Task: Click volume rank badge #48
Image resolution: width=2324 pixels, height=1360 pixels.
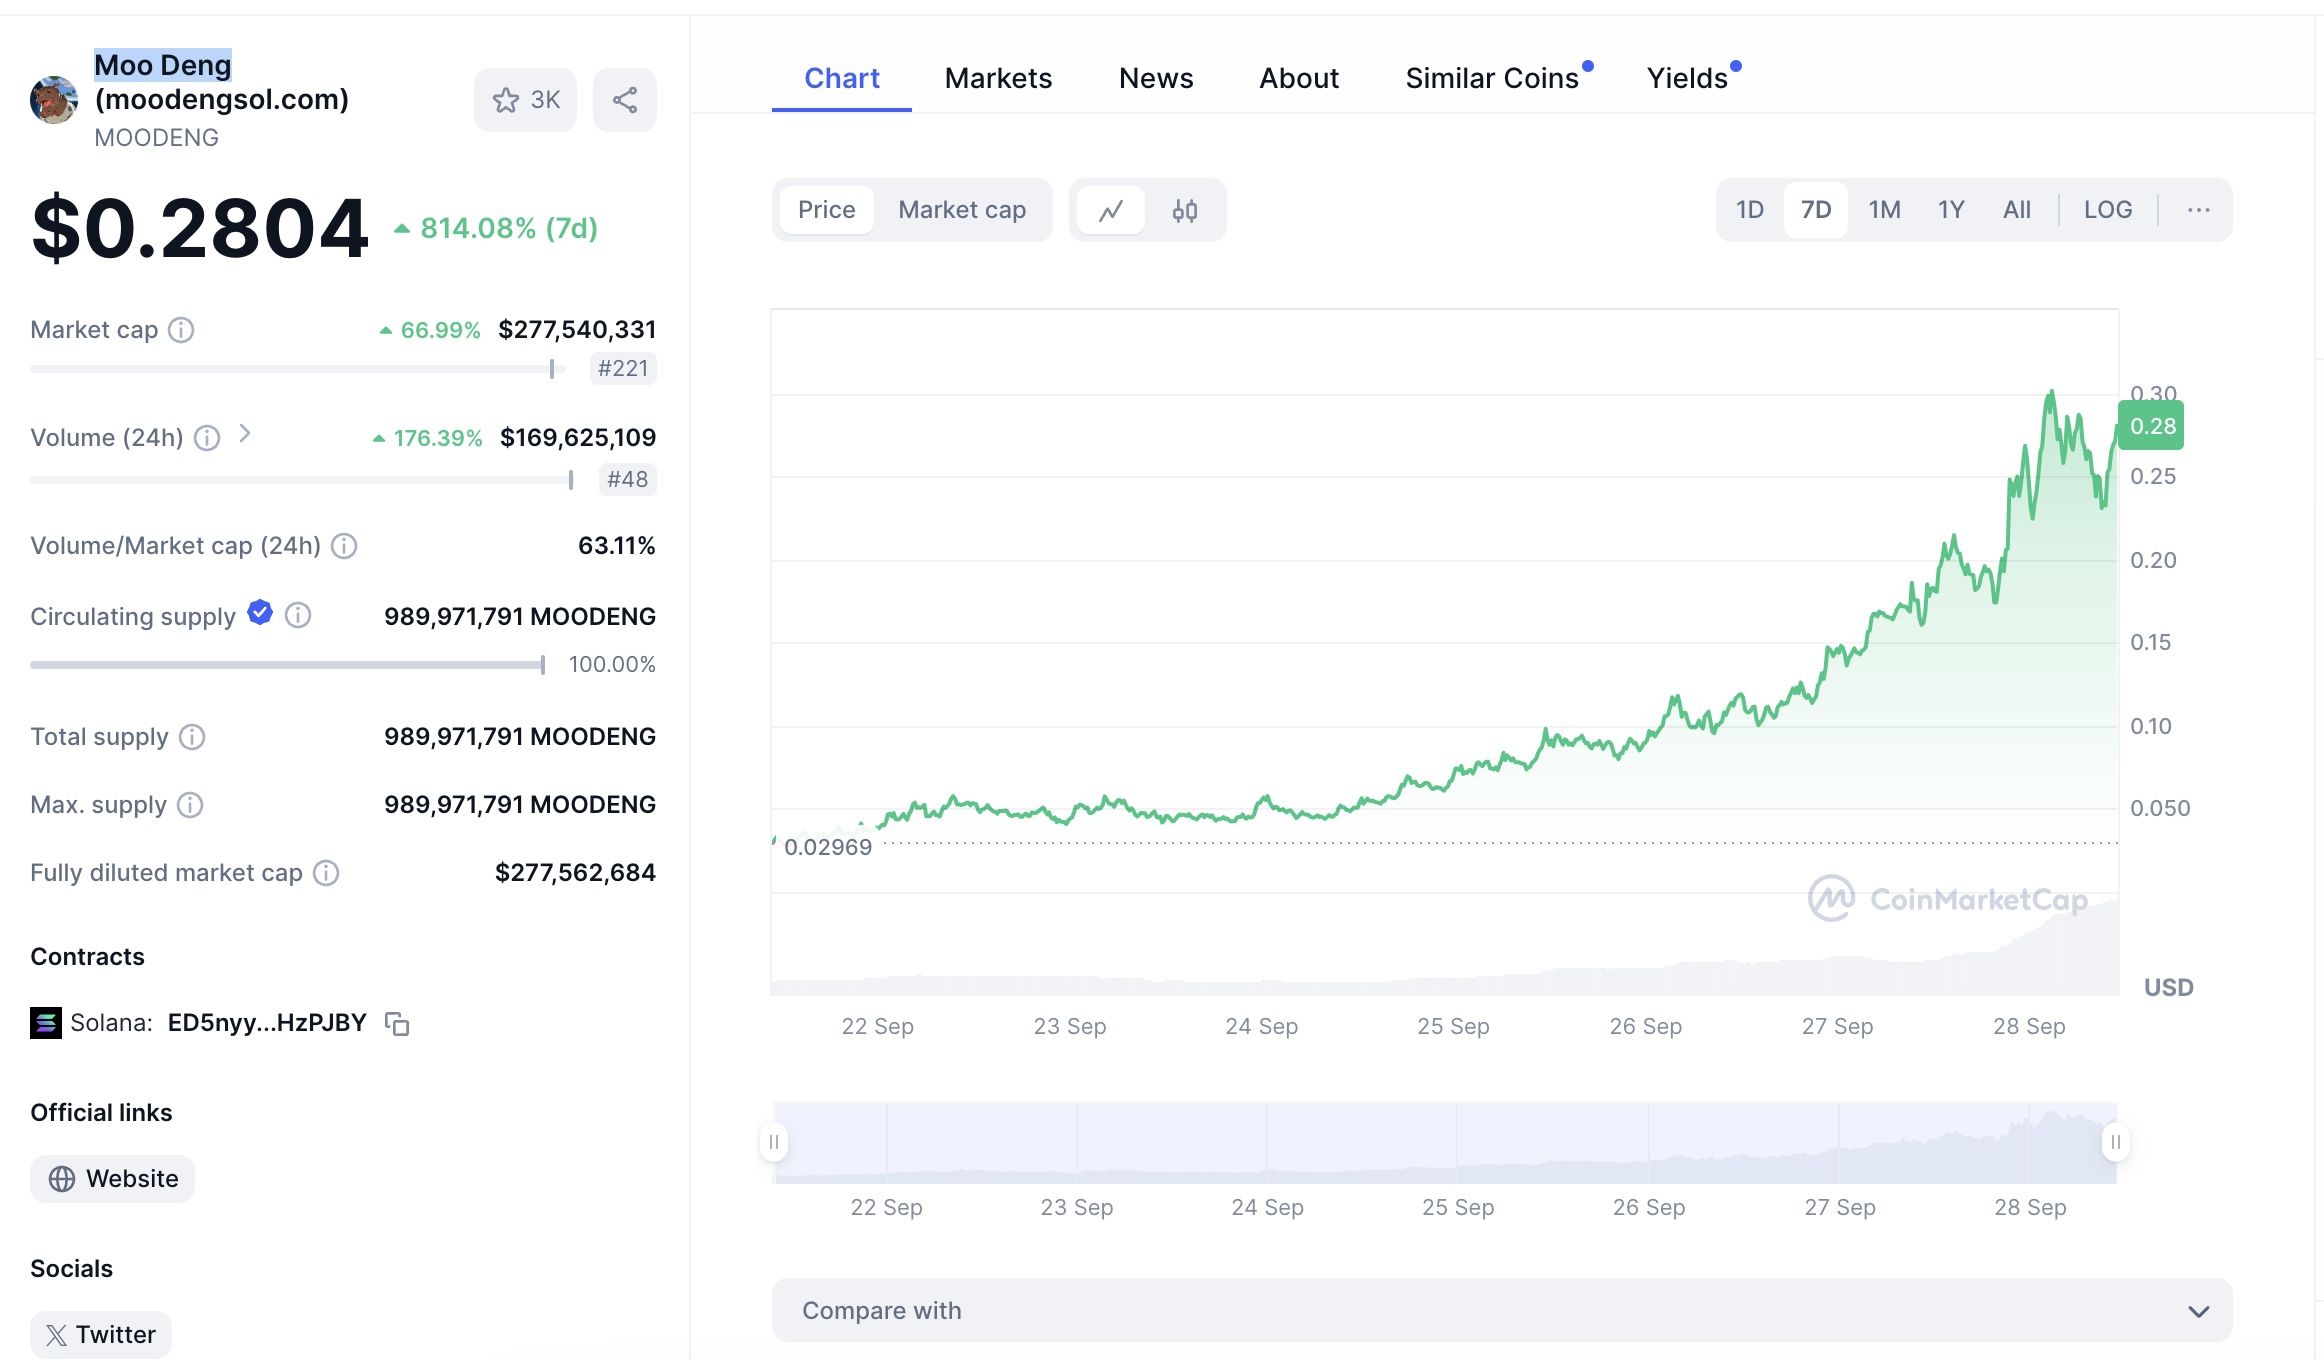Action: [x=627, y=480]
